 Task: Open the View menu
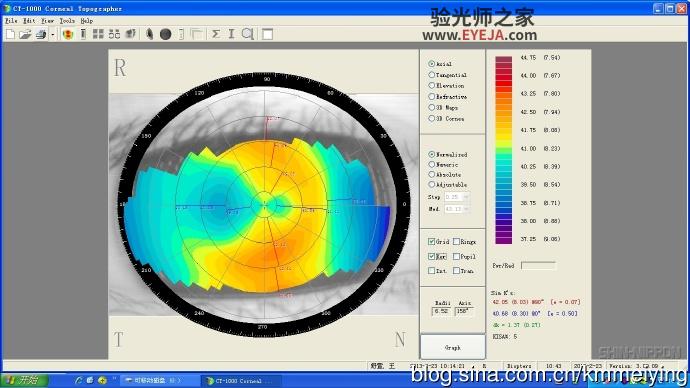(x=47, y=21)
